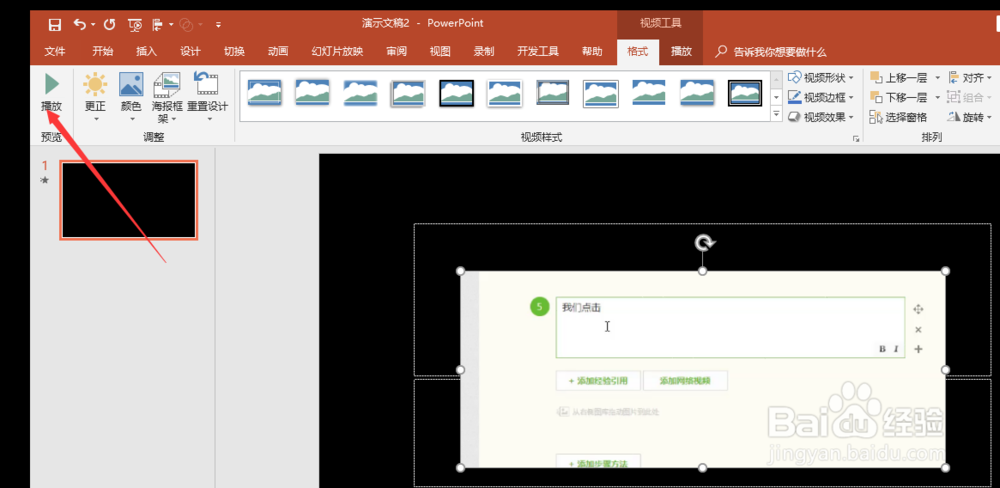Switch to the 帮助 (Help) tab
1000x488 pixels.
coord(592,52)
